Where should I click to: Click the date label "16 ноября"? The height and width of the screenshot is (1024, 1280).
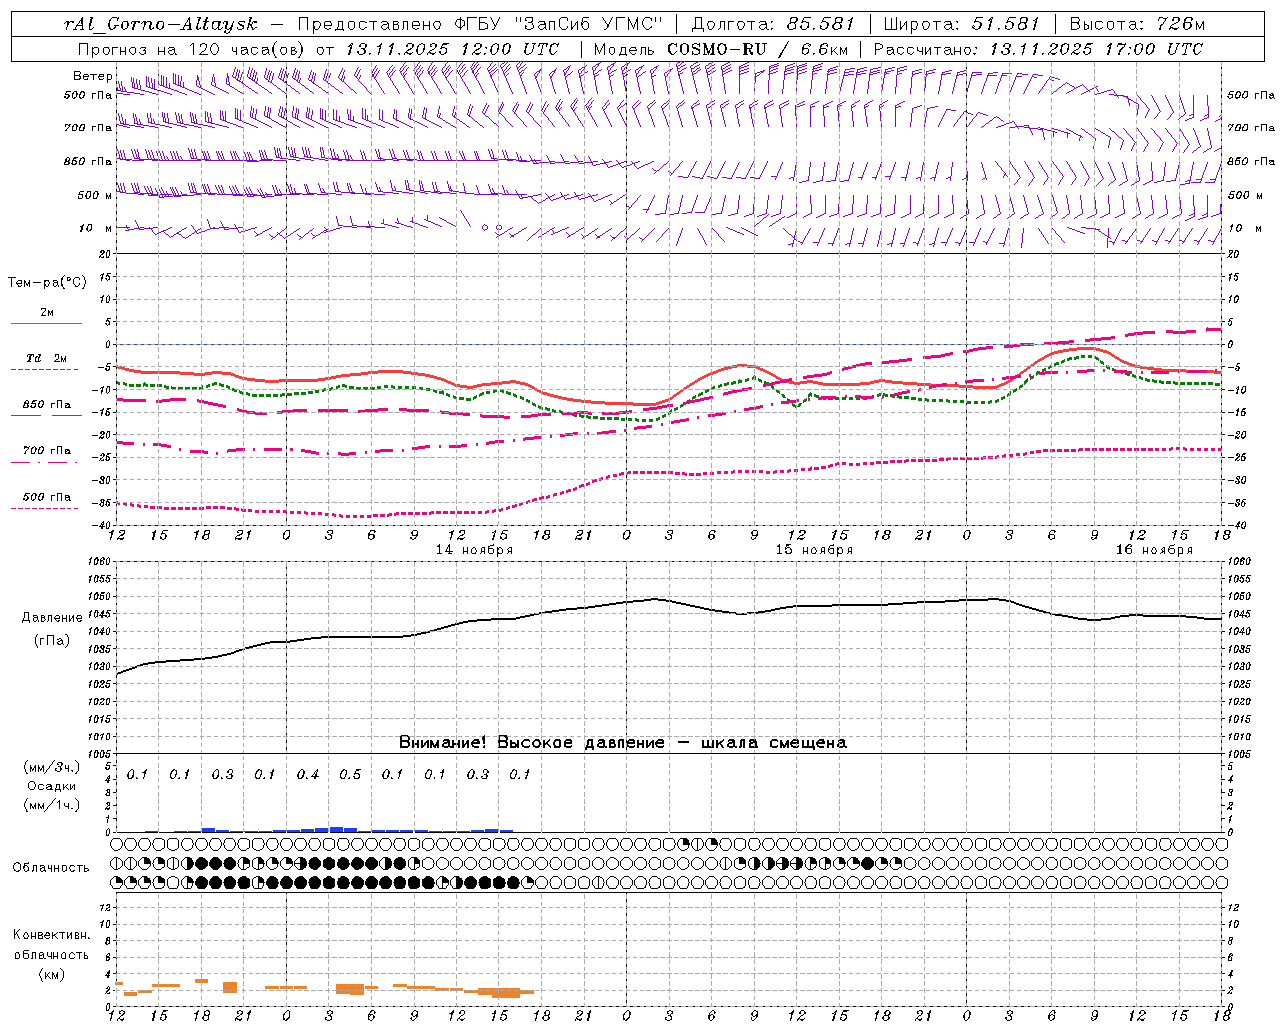[x=1154, y=549]
